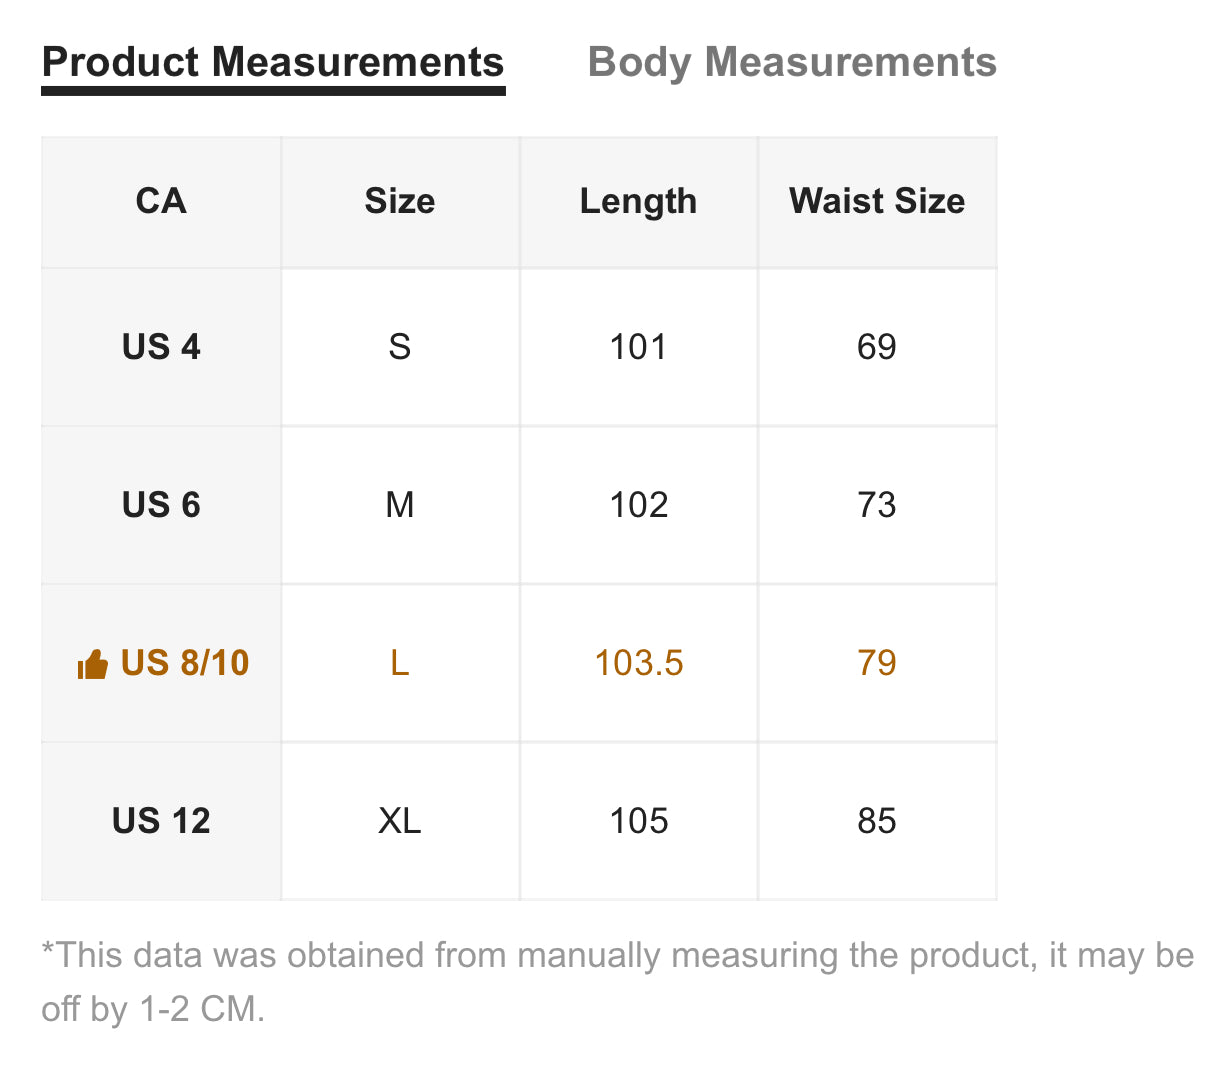The height and width of the screenshot is (1070, 1220).
Task: Click the 85 waist size value
Action: 877,821
